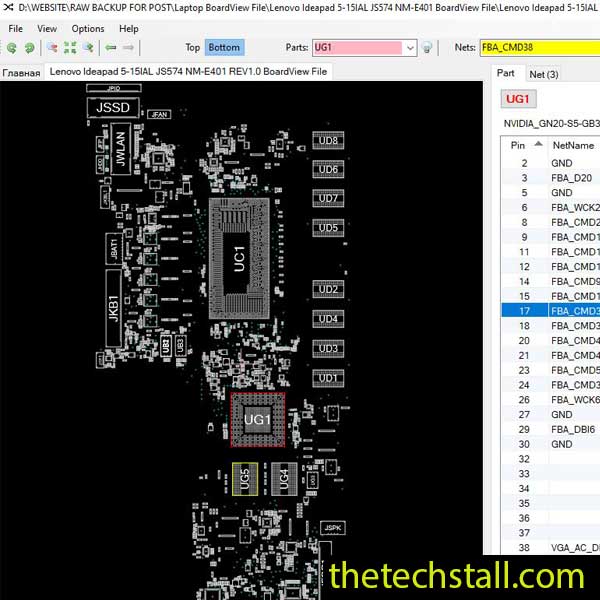This screenshot has height=600, width=600.
Task: Select the highlighted UG1 GPU chip
Action: click(x=258, y=419)
